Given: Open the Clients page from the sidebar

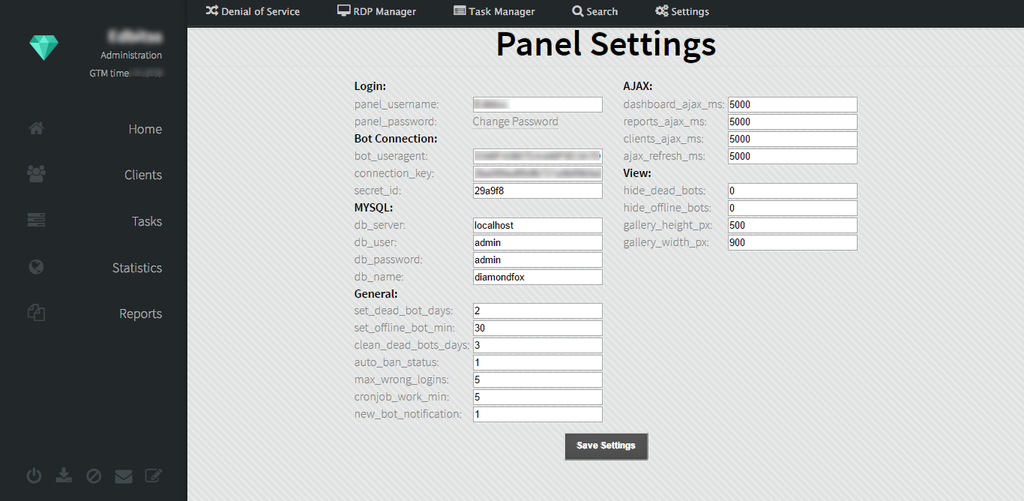Looking at the screenshot, I should 143,175.
